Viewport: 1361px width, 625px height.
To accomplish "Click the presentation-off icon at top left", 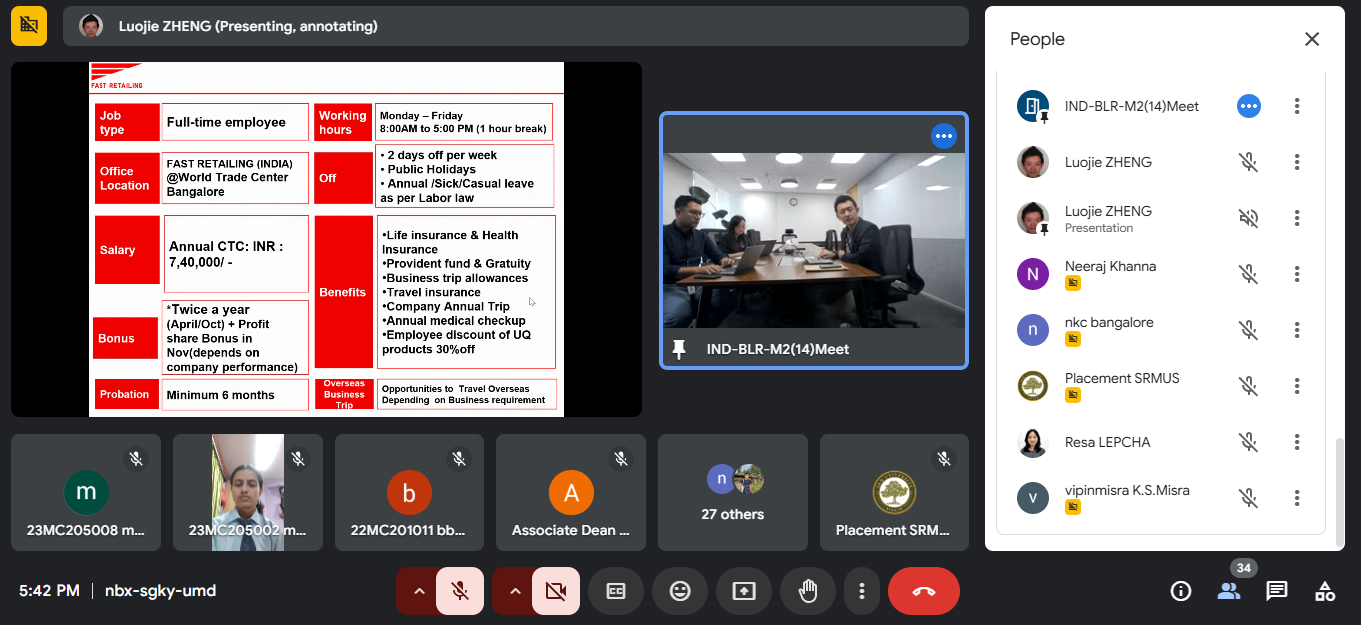I will click(29, 26).
